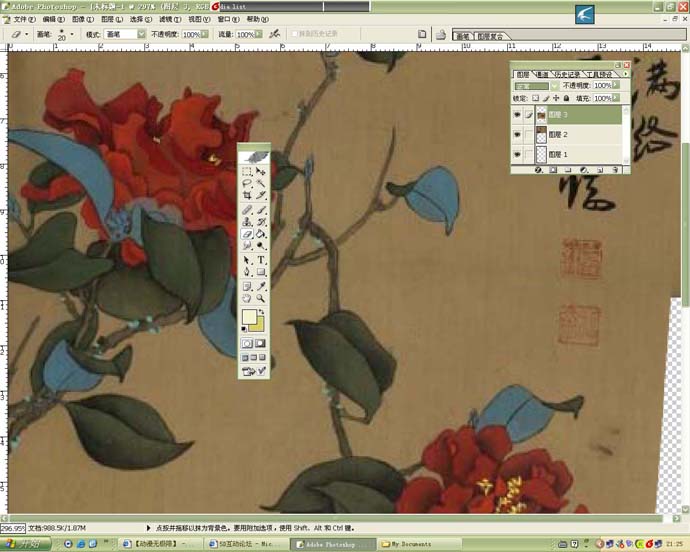Open the 文件(F) menu
The image size is (690, 552).
point(24,19)
